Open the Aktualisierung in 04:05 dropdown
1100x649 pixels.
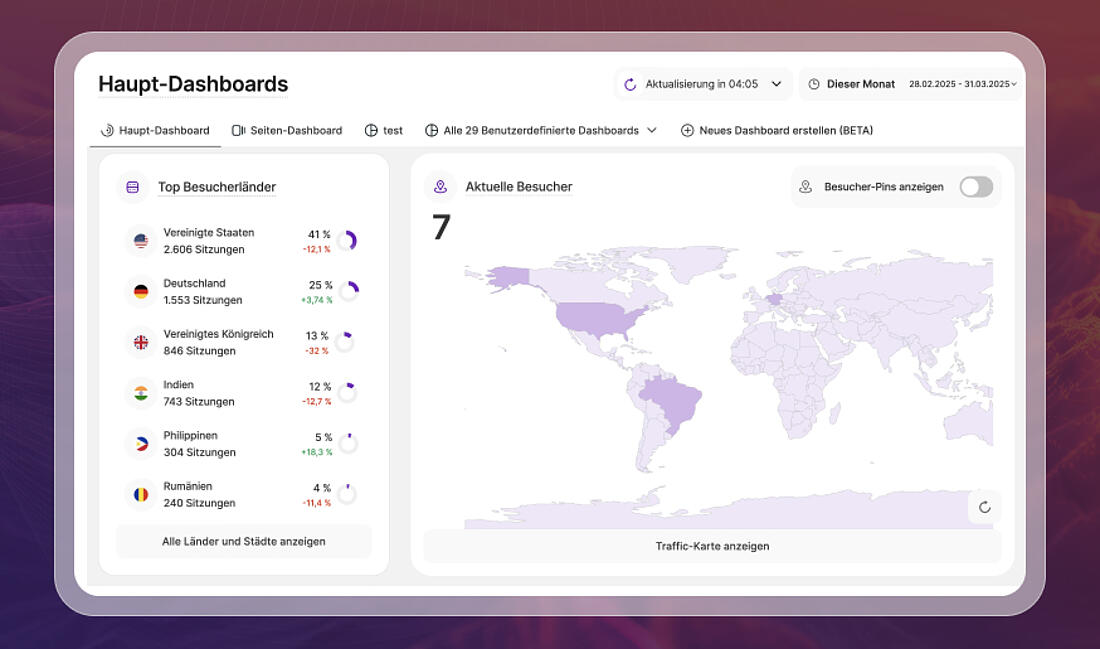(x=704, y=84)
